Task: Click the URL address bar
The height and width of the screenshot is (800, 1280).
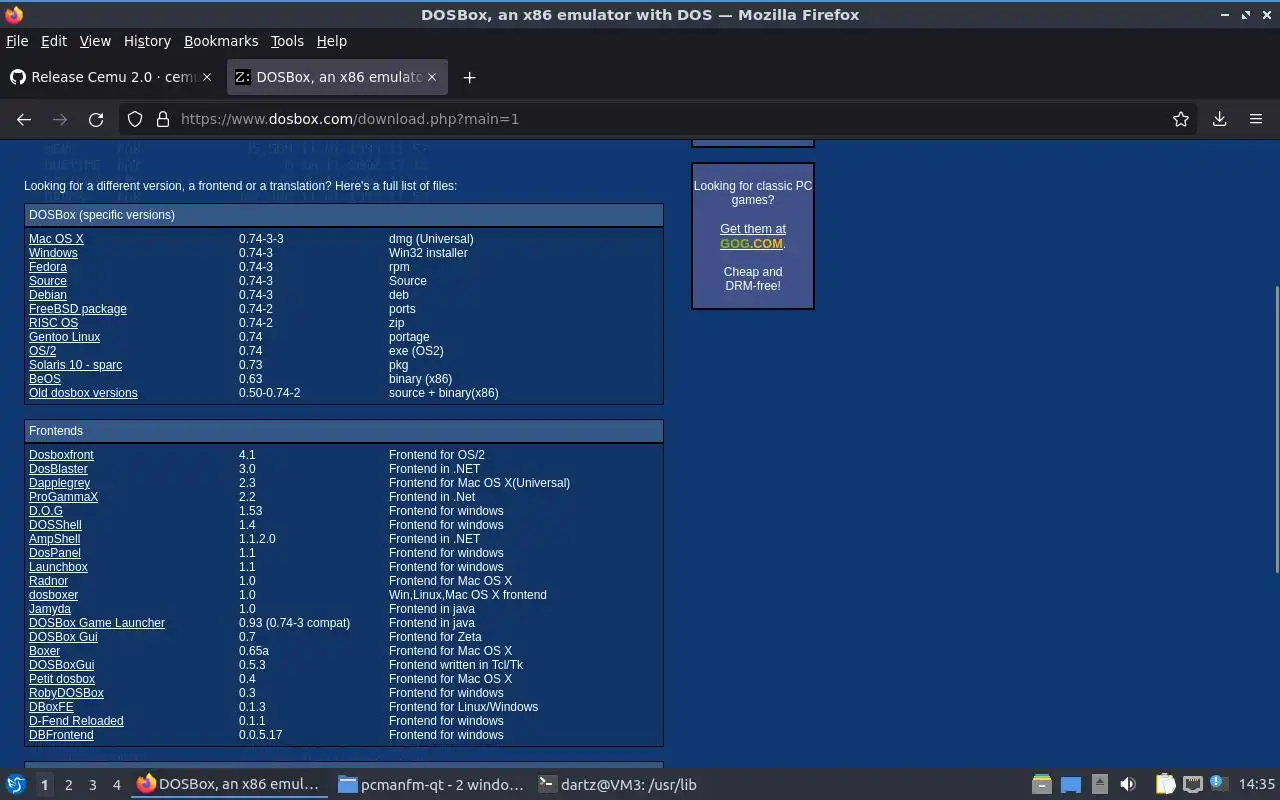Action: 660,119
